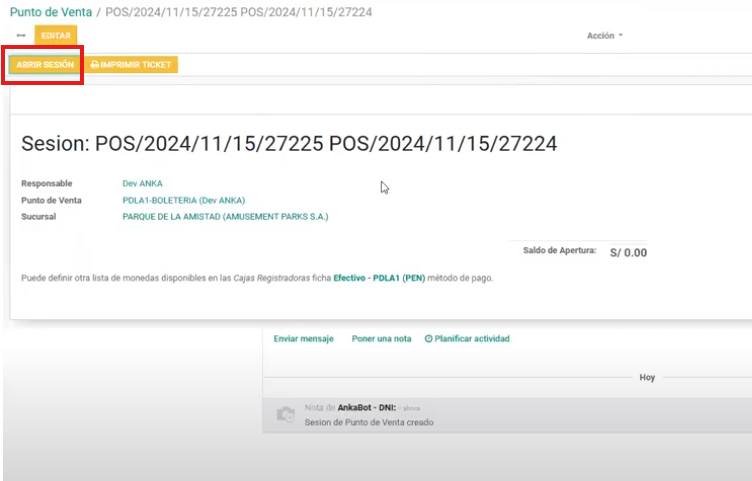The image size is (752, 481).
Task: Click the clock icon beside Planificar actividad
Action: pyautogui.click(x=429, y=339)
